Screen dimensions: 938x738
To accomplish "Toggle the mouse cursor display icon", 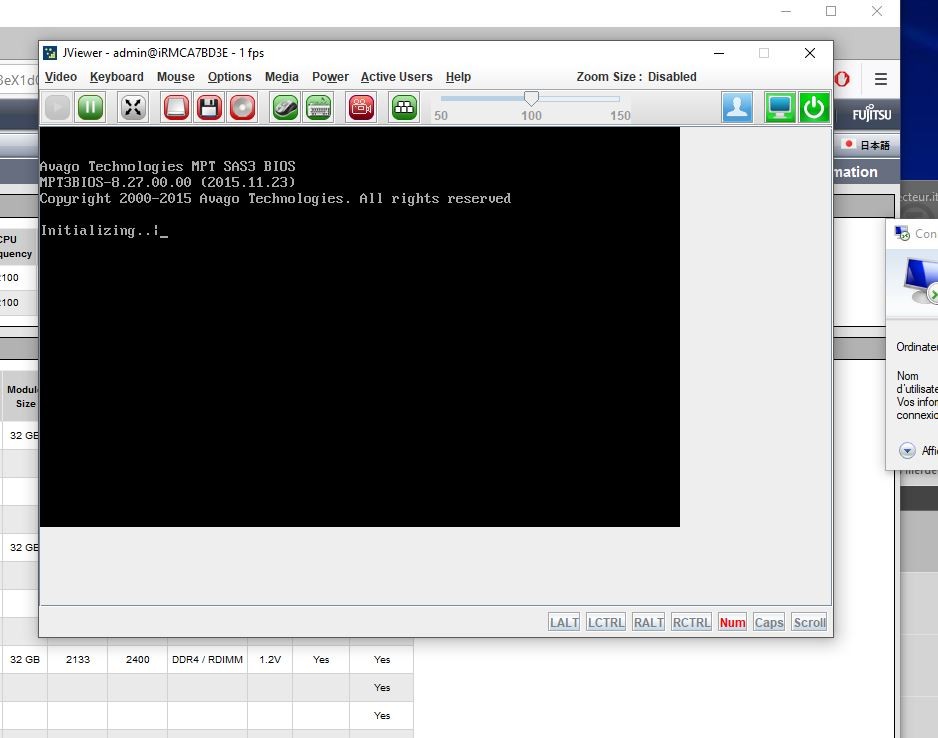I will pyautogui.click(x=285, y=108).
